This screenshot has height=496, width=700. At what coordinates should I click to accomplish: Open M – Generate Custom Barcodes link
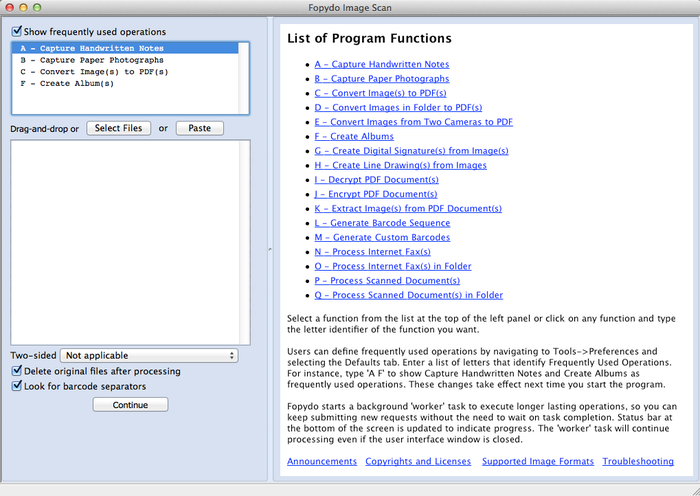pyautogui.click(x=382, y=238)
